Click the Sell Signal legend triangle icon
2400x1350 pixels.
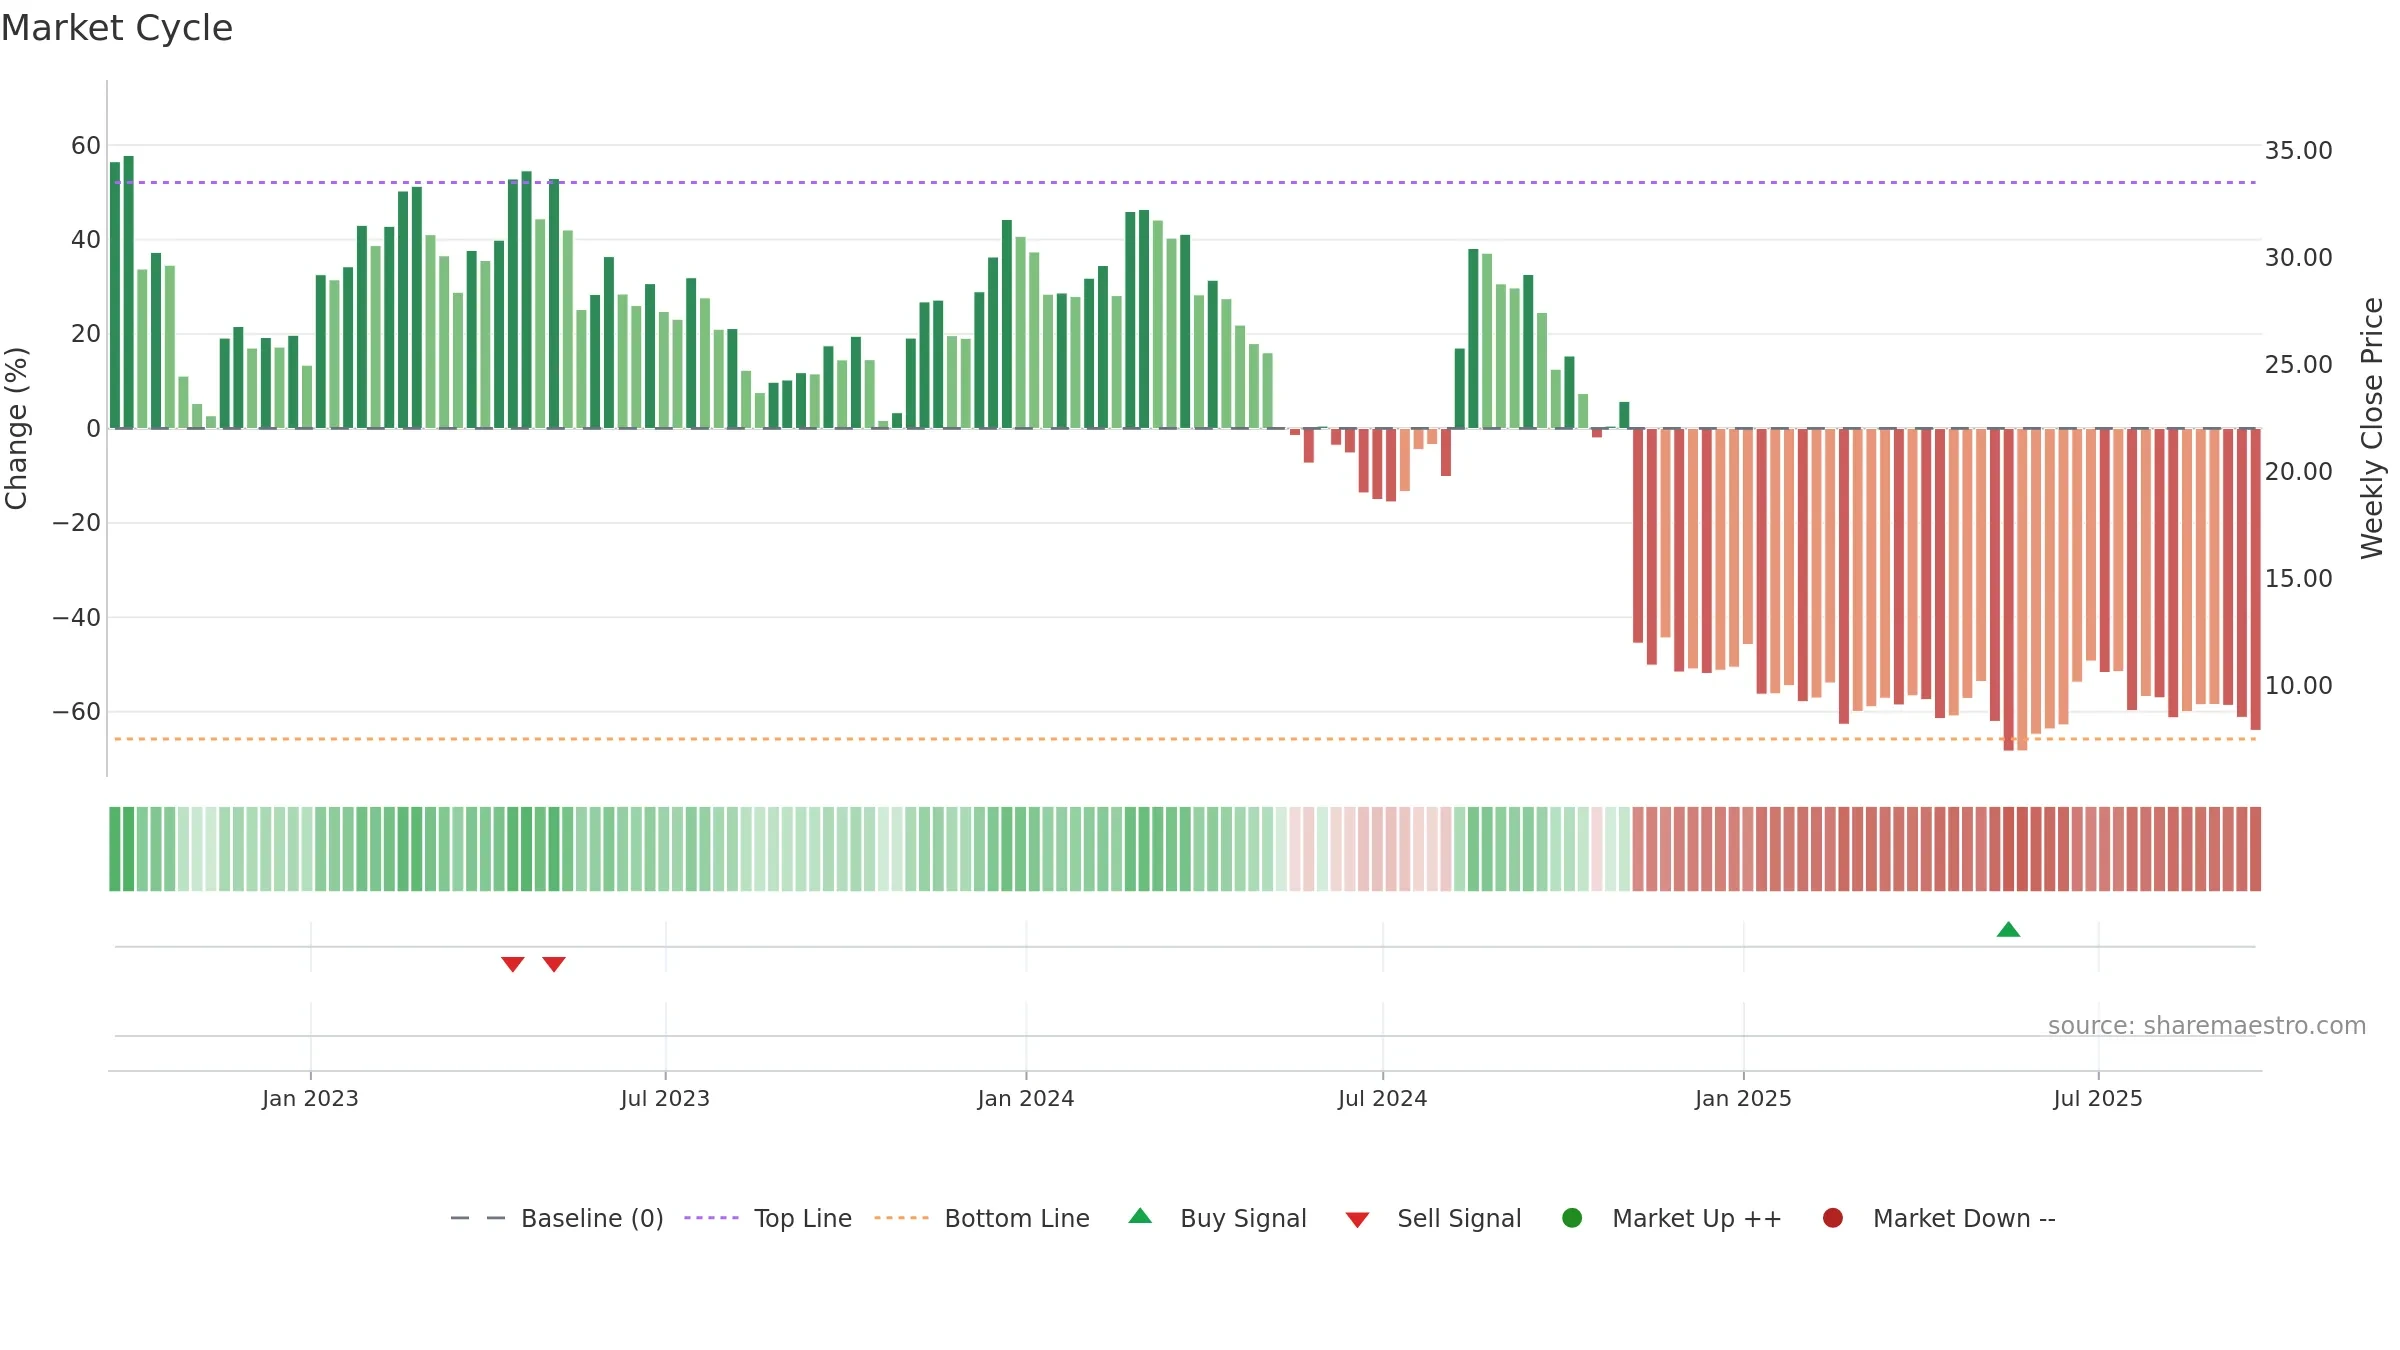point(1357,1220)
